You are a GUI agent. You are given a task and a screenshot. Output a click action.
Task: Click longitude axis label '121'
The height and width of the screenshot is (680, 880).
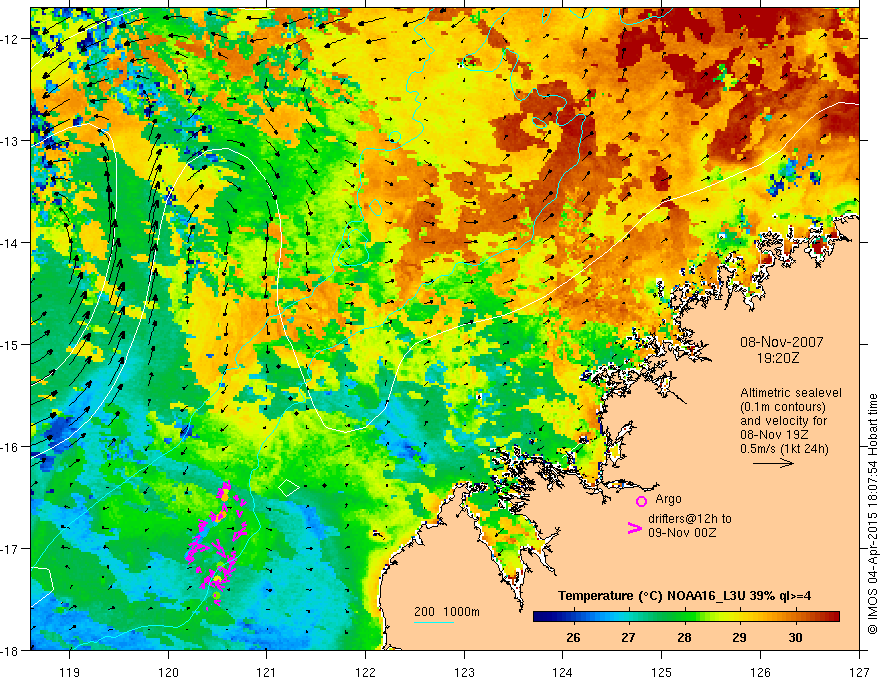pyautogui.click(x=267, y=672)
